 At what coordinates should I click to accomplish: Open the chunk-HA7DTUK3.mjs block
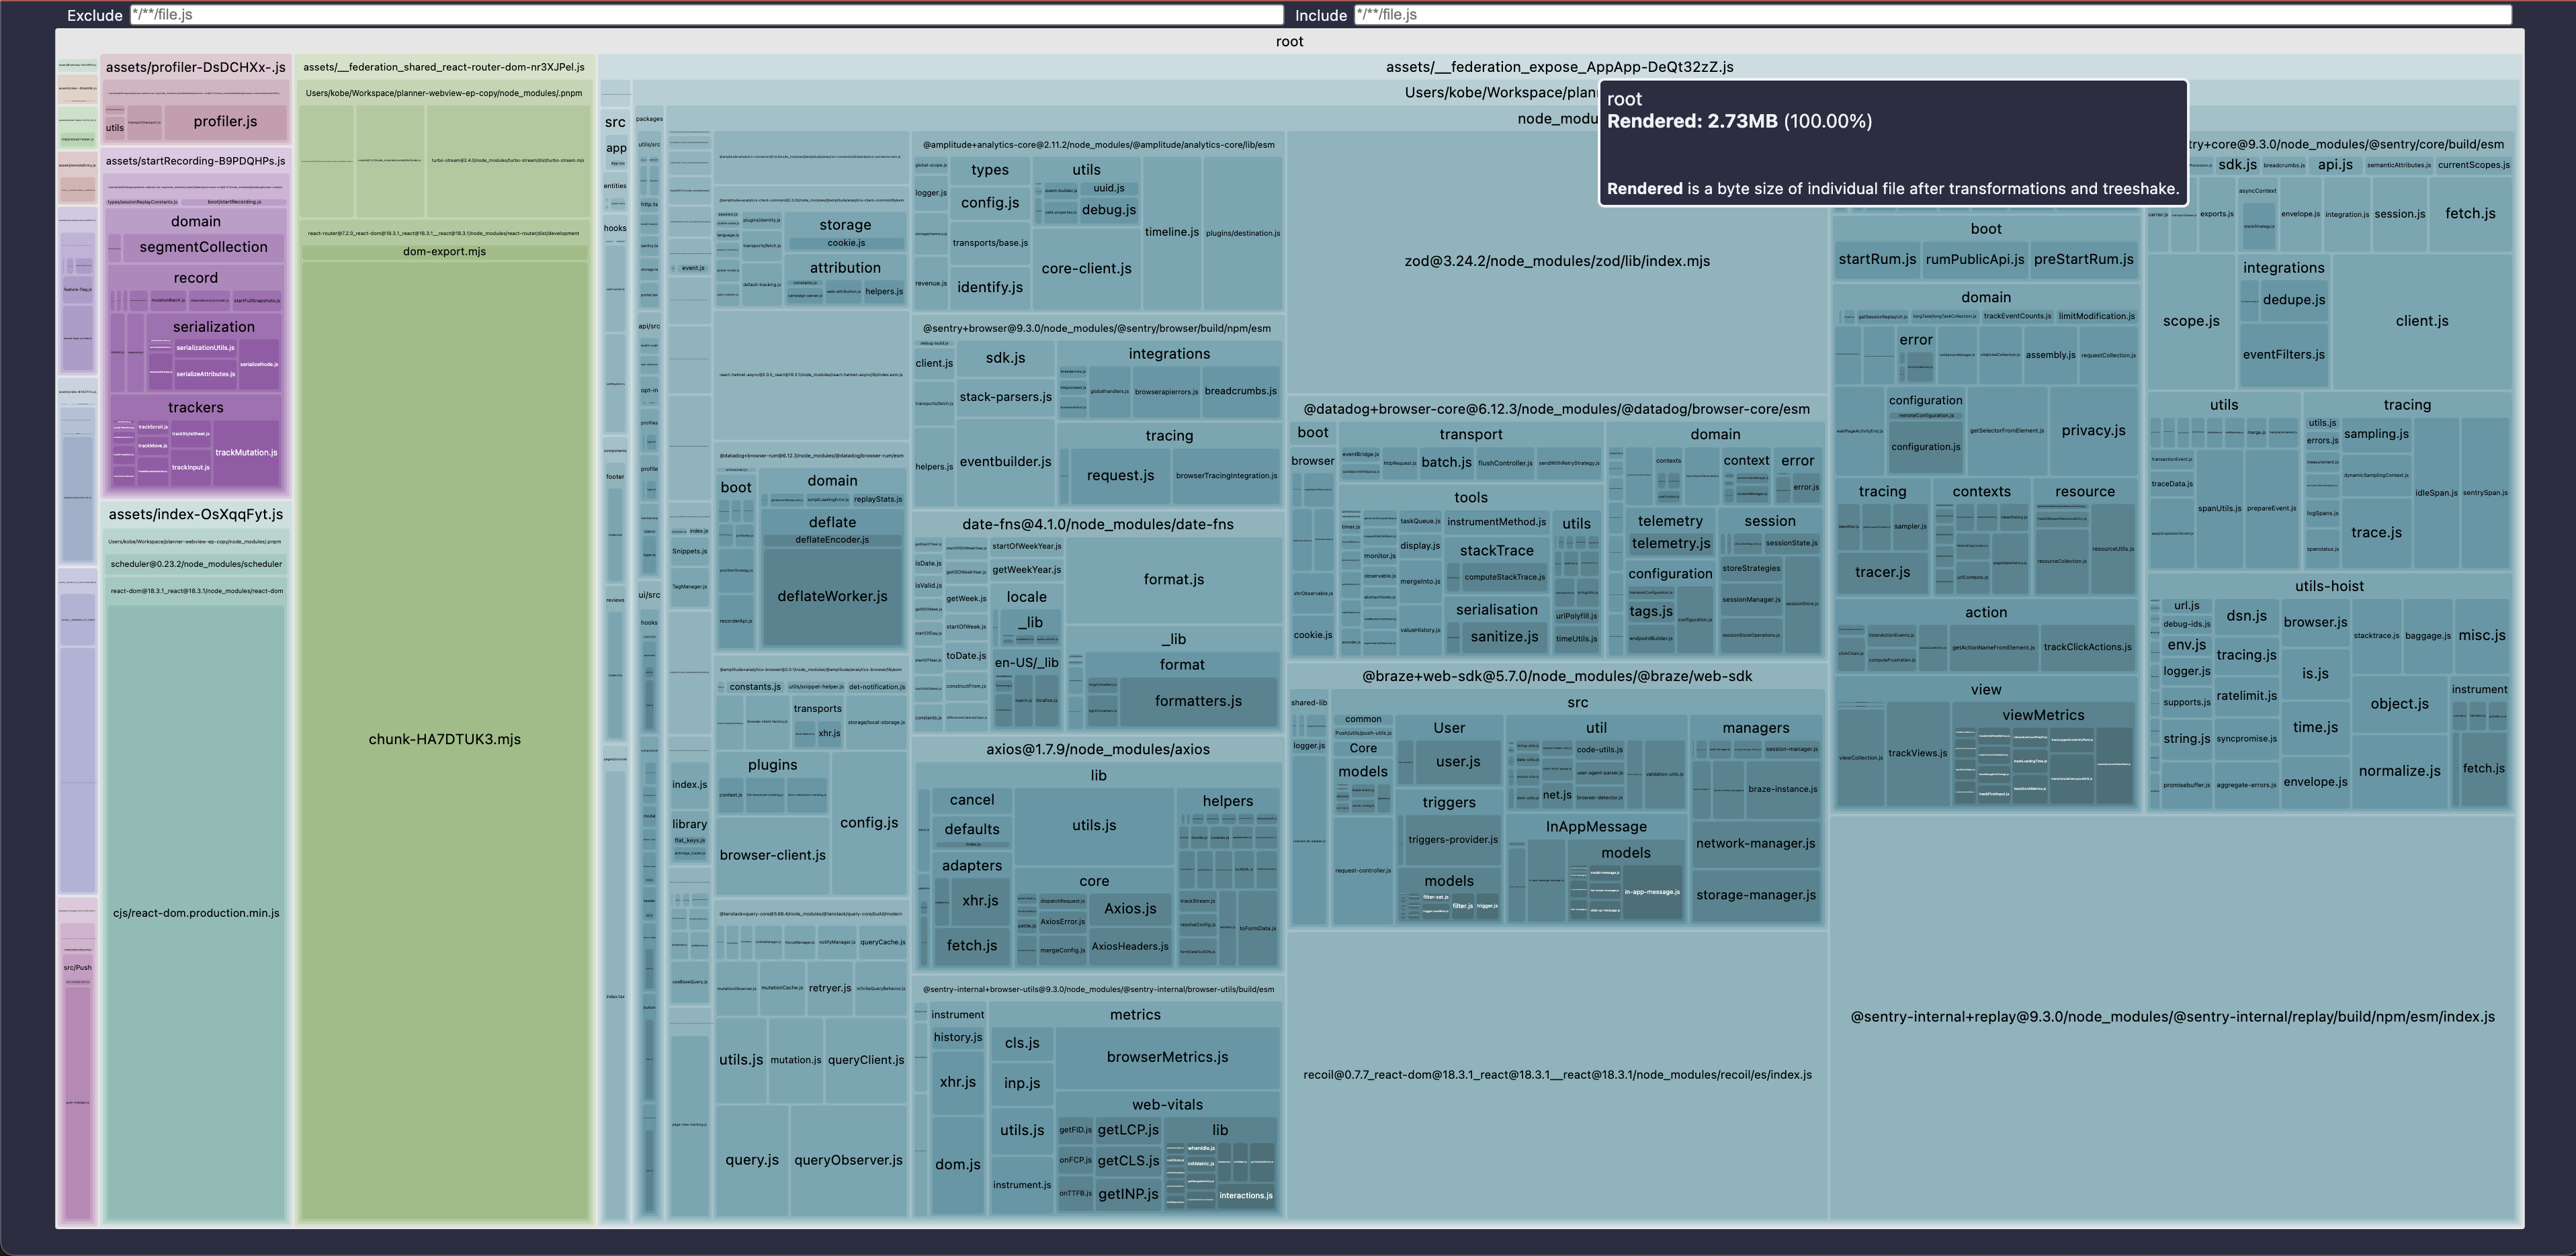pyautogui.click(x=444, y=740)
